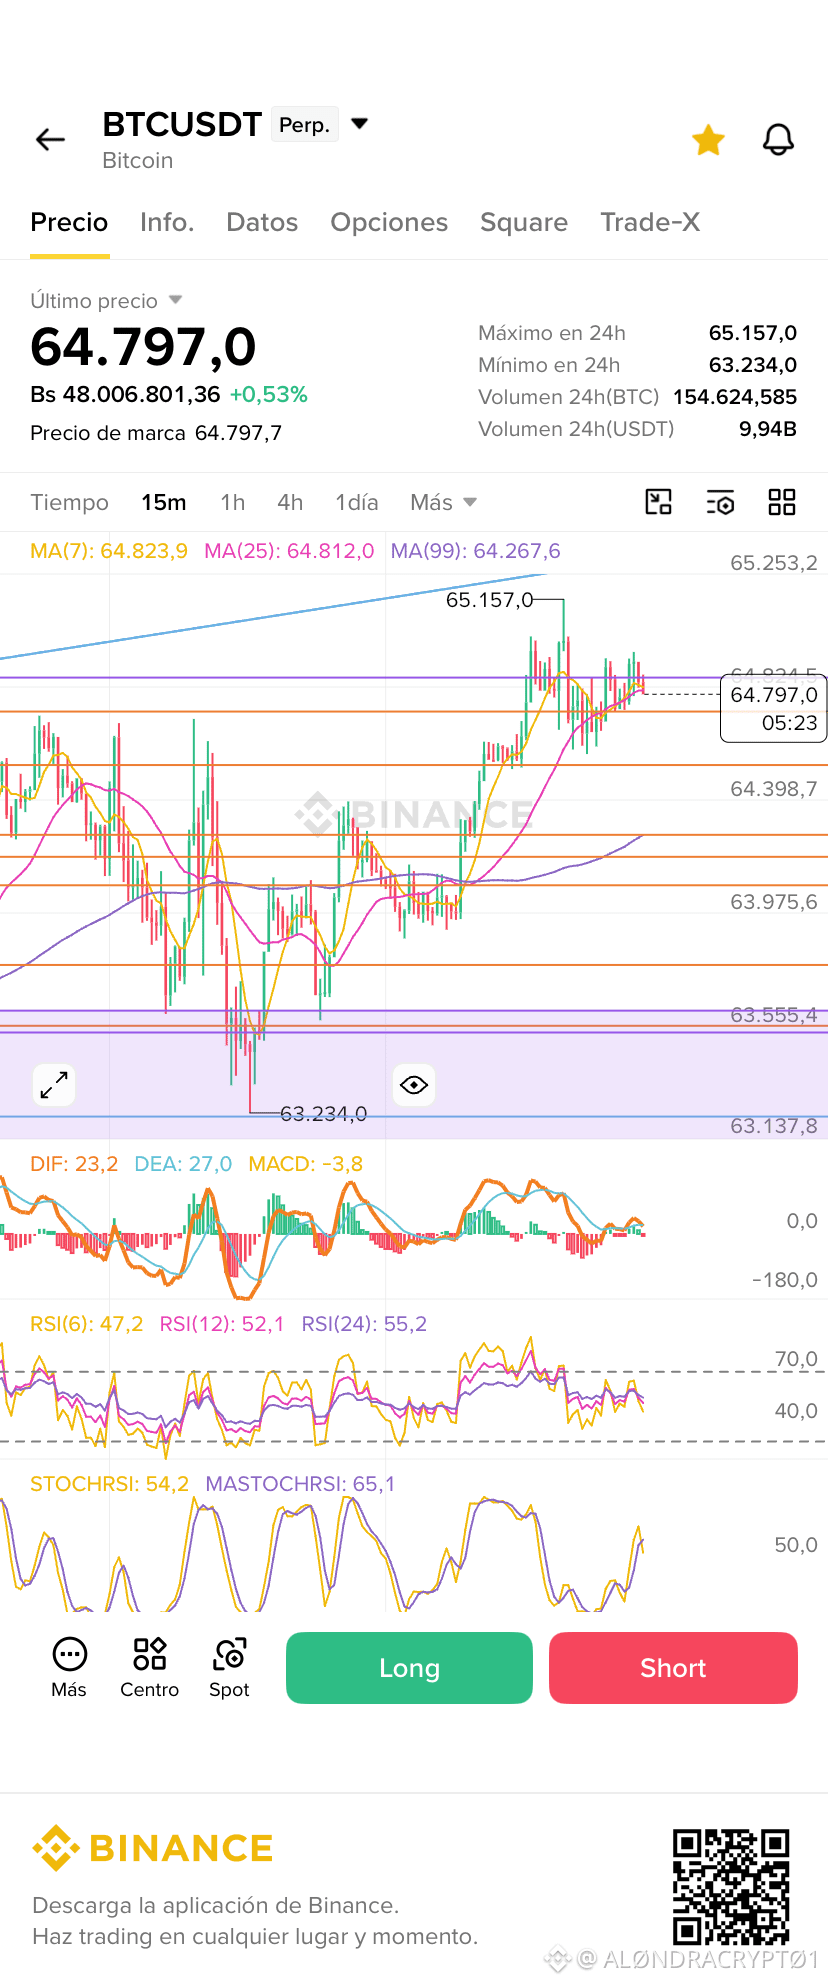Click the current price label 64.797,0
828x1984 pixels.
coord(774,695)
